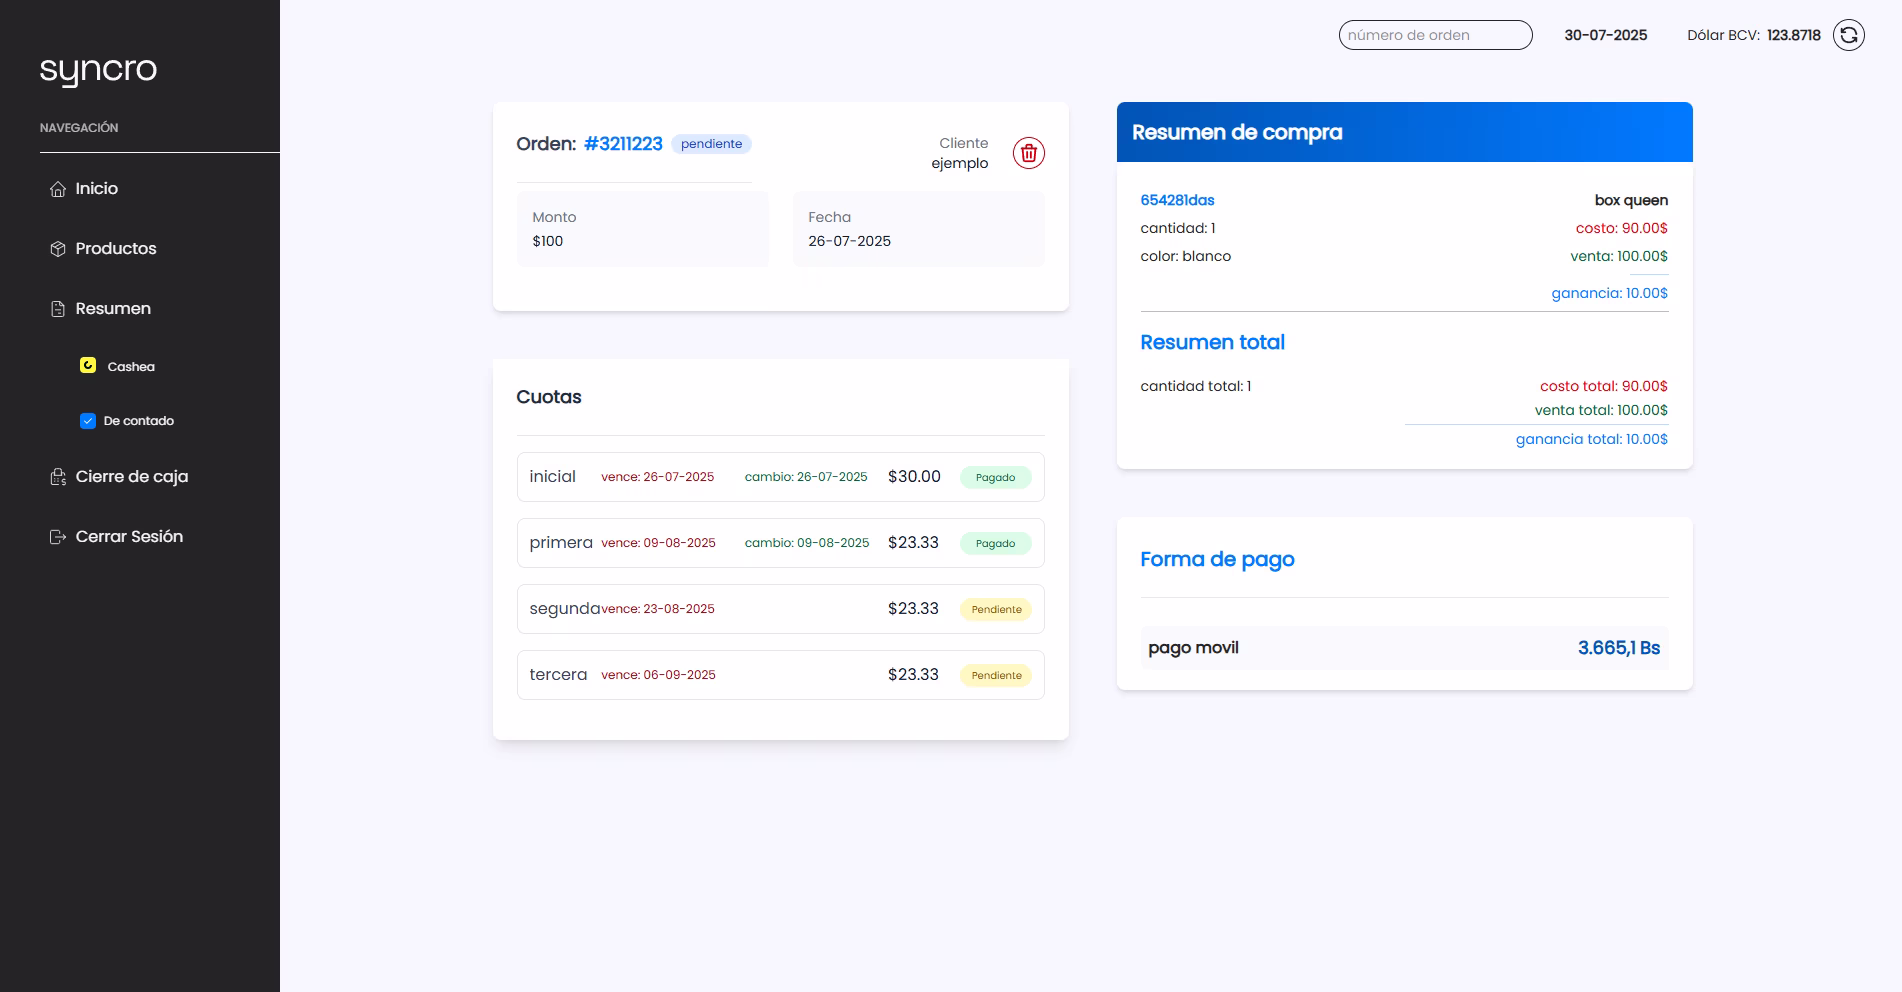Click the cantidad total: 1 line
The image size is (1902, 992).
click(x=1196, y=386)
